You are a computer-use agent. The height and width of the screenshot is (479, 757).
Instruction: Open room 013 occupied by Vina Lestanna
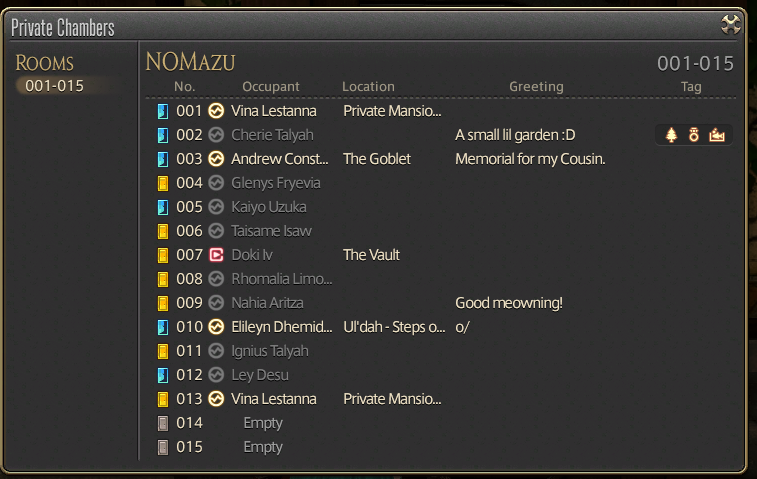[x=440, y=399]
